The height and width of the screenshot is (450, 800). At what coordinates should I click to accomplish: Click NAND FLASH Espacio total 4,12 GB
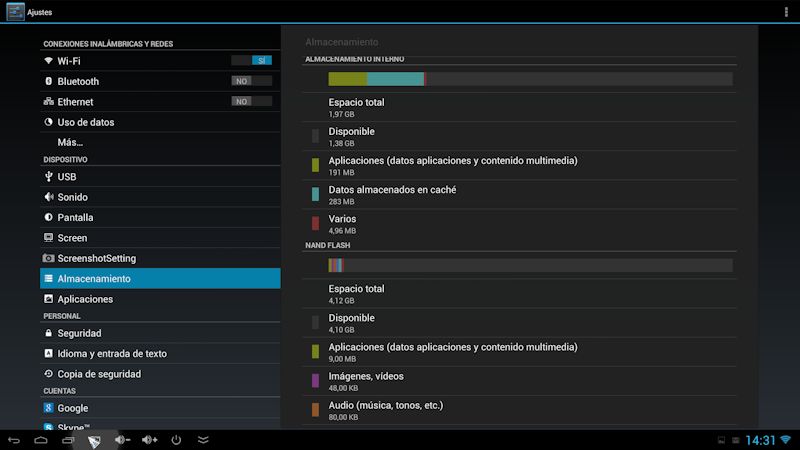[519, 293]
